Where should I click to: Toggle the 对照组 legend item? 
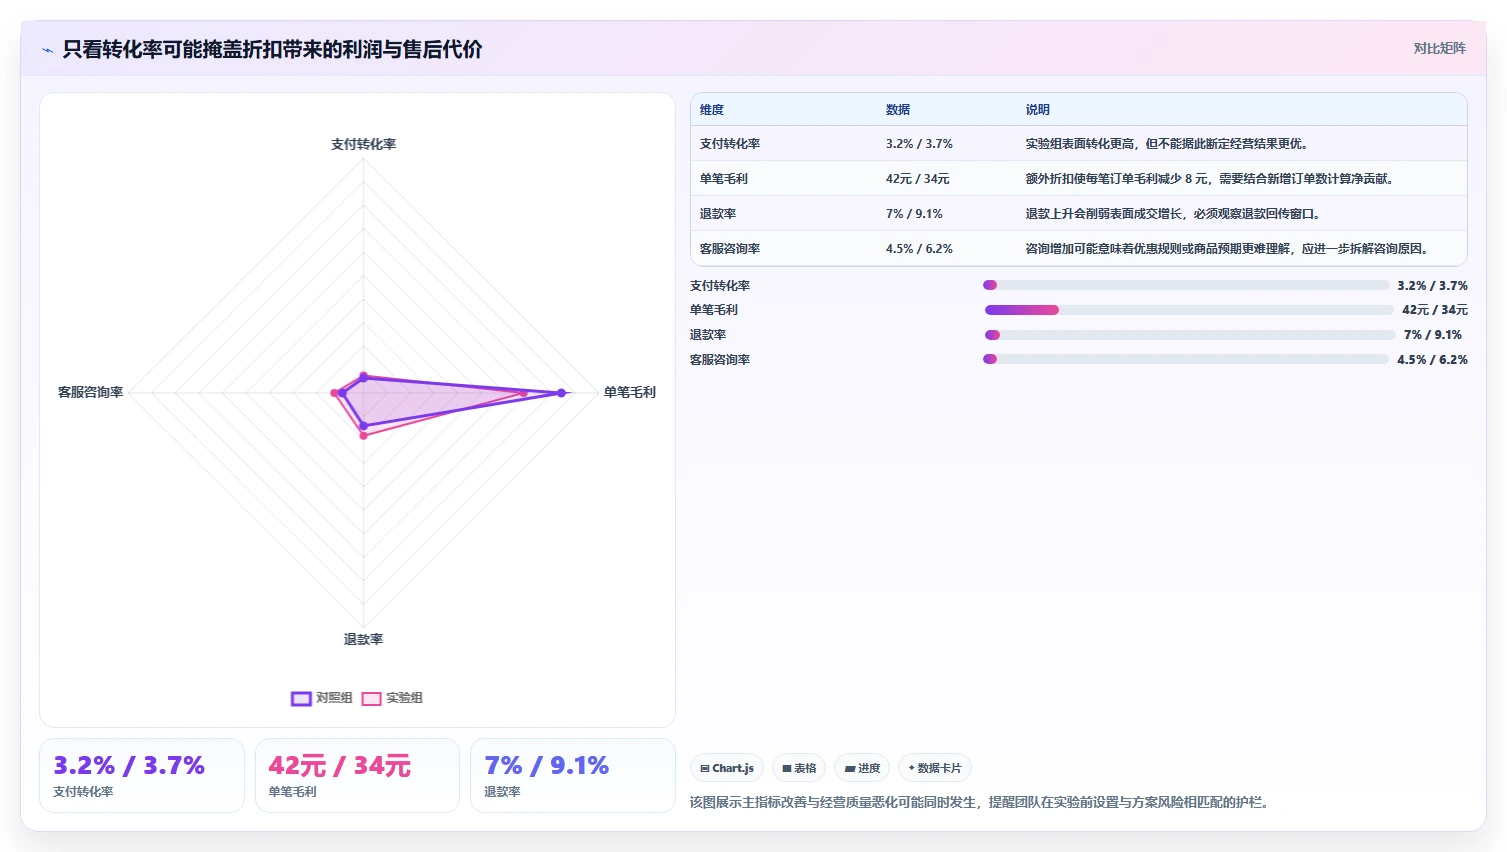coord(322,698)
